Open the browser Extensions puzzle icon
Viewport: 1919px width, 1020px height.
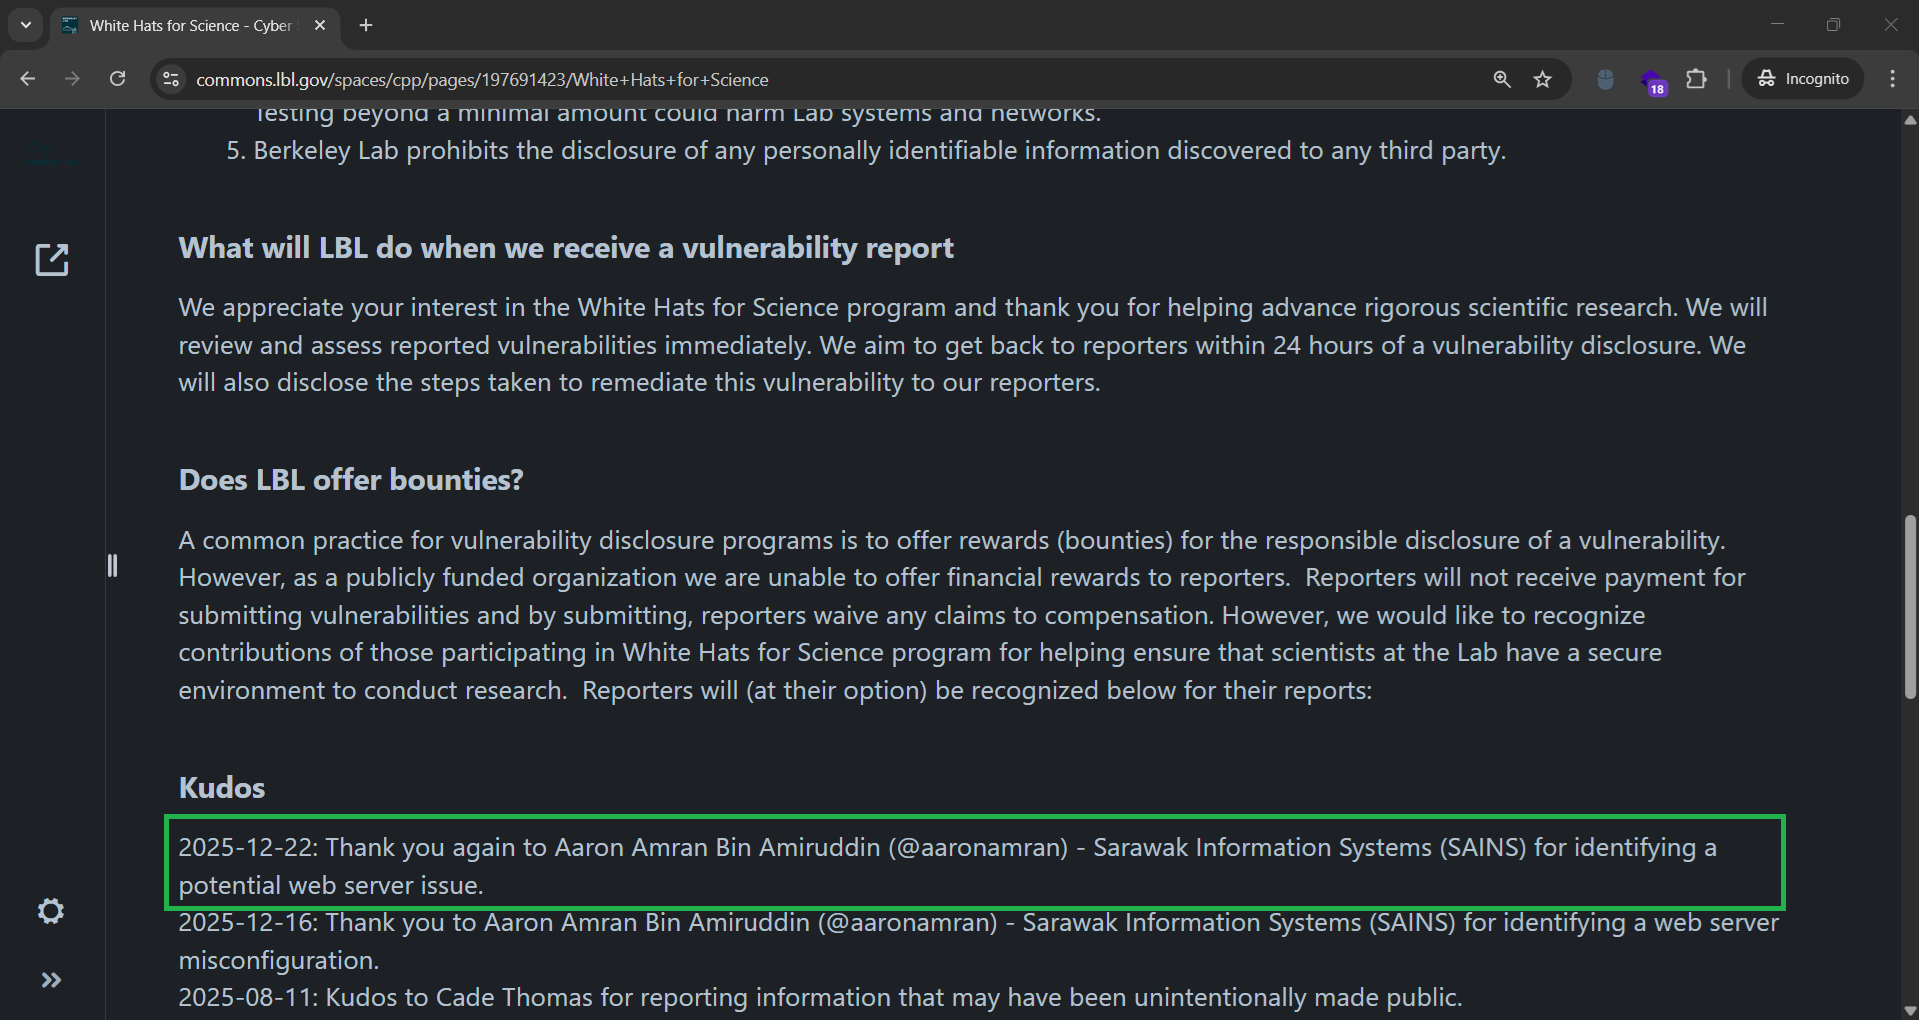pos(1696,79)
